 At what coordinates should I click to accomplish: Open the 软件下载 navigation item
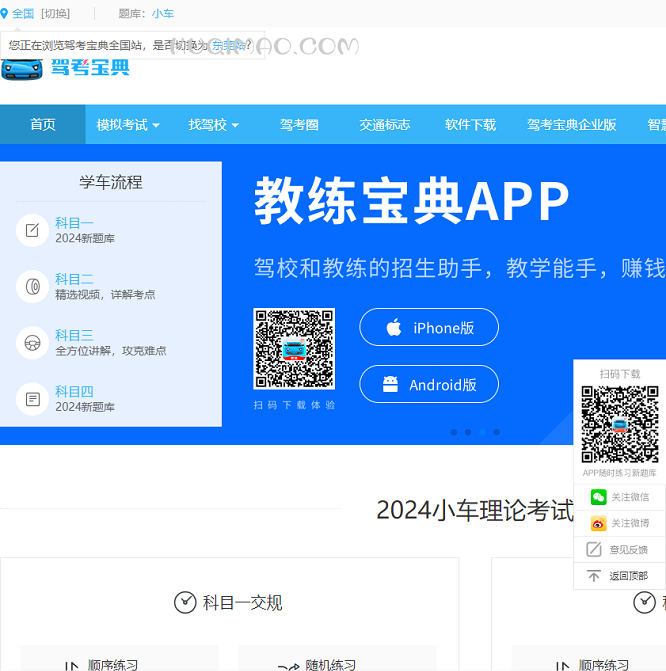click(470, 125)
